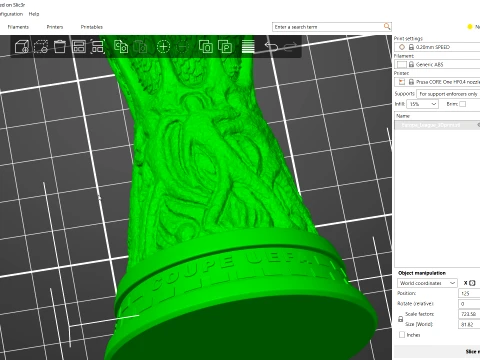This screenshot has width=480, height=360.
Task: Open the Help menu
Action: (x=34, y=14)
